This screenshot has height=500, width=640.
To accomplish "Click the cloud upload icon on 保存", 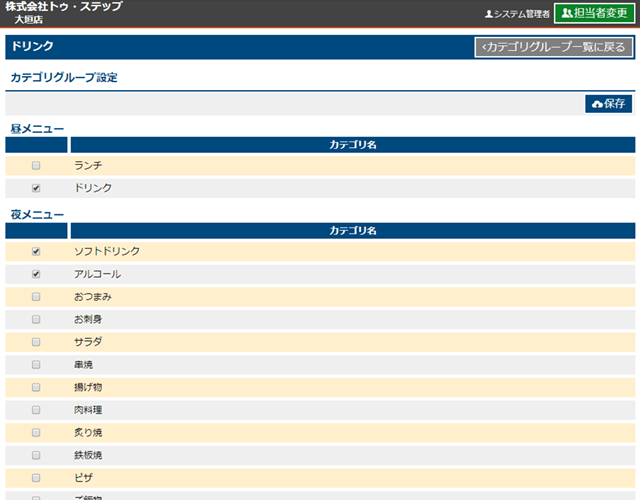I will coord(597,104).
